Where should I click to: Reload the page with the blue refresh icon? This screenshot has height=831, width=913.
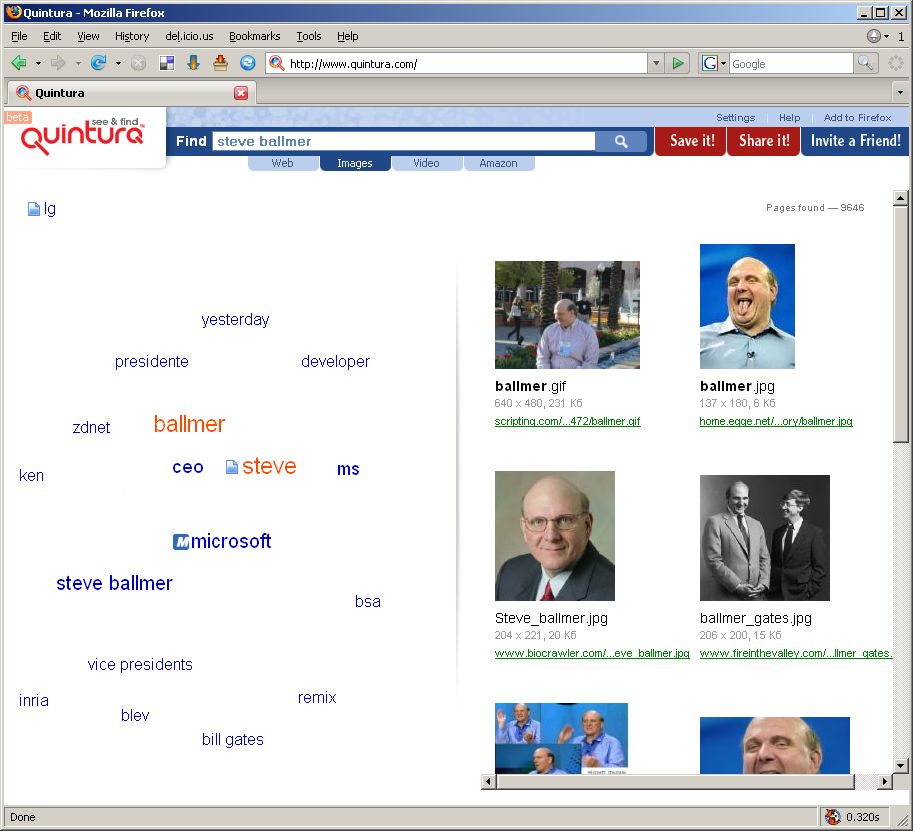(x=98, y=62)
